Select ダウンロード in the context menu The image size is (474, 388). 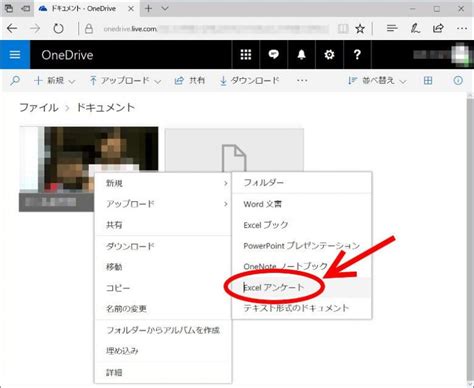coord(163,246)
